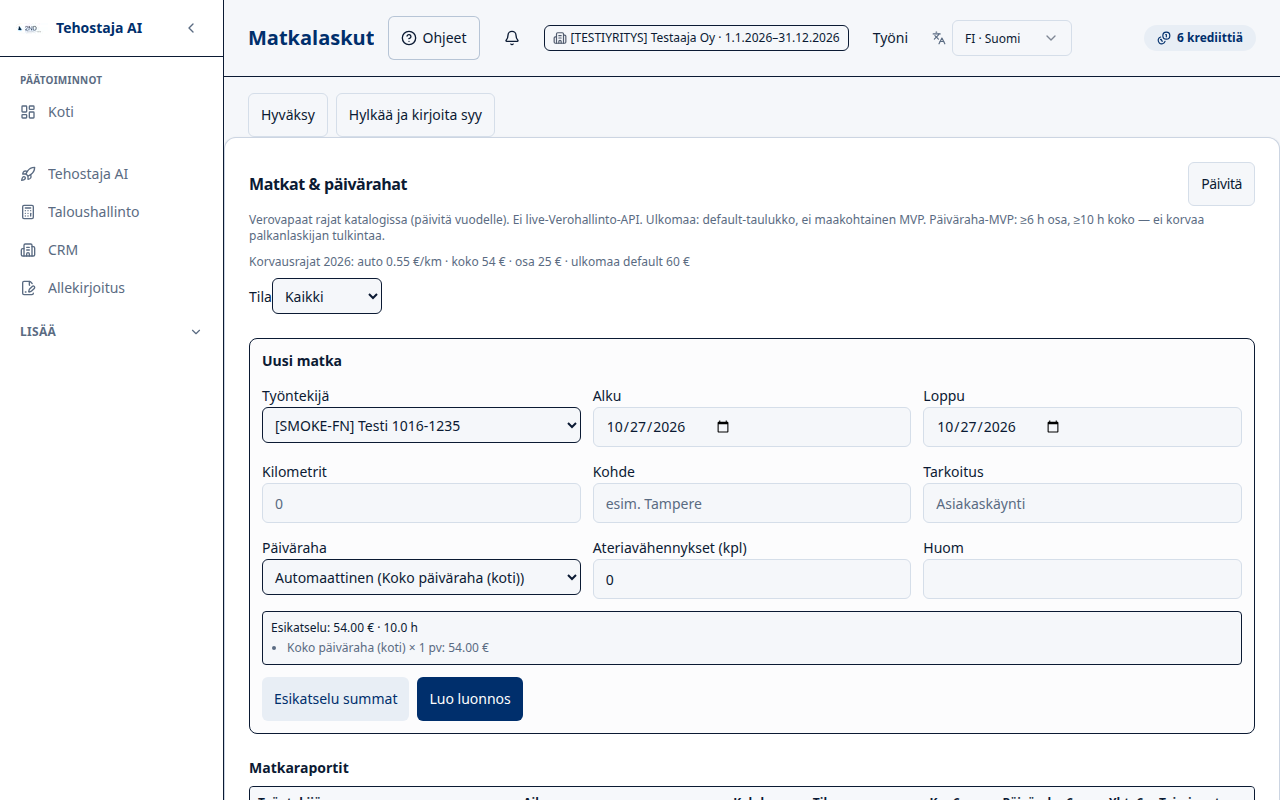Viewport: 1280px width, 800px height.
Task: Click the Koti grid icon
Action: 28,112
